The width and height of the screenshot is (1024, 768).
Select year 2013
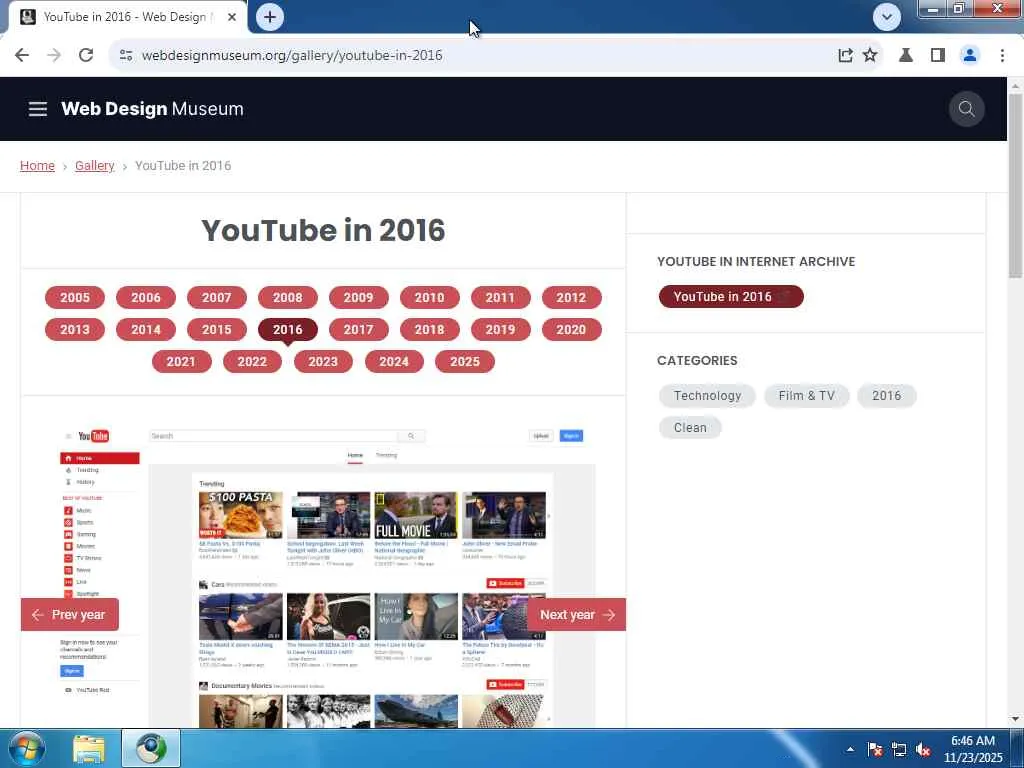coord(75,330)
